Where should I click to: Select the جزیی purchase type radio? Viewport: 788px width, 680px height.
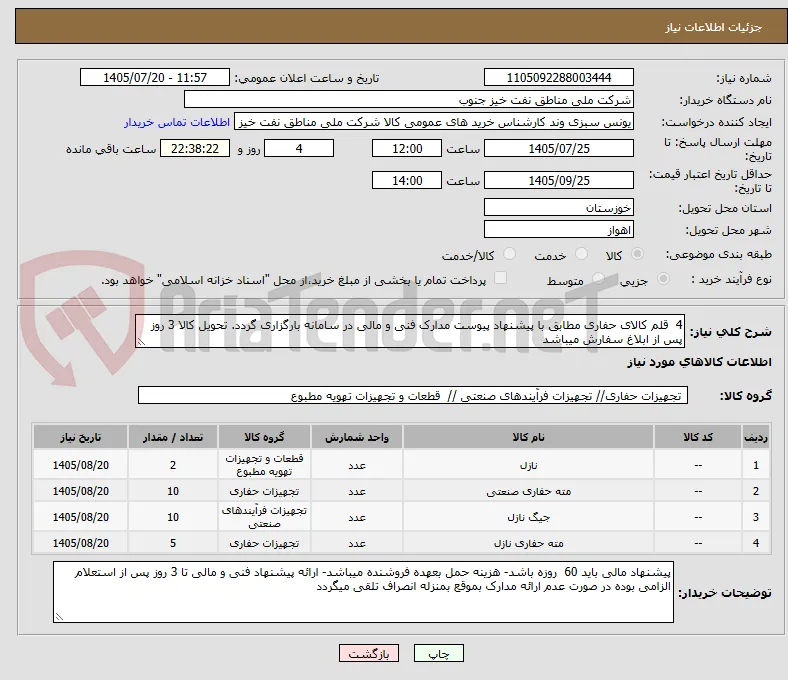[x=663, y=279]
